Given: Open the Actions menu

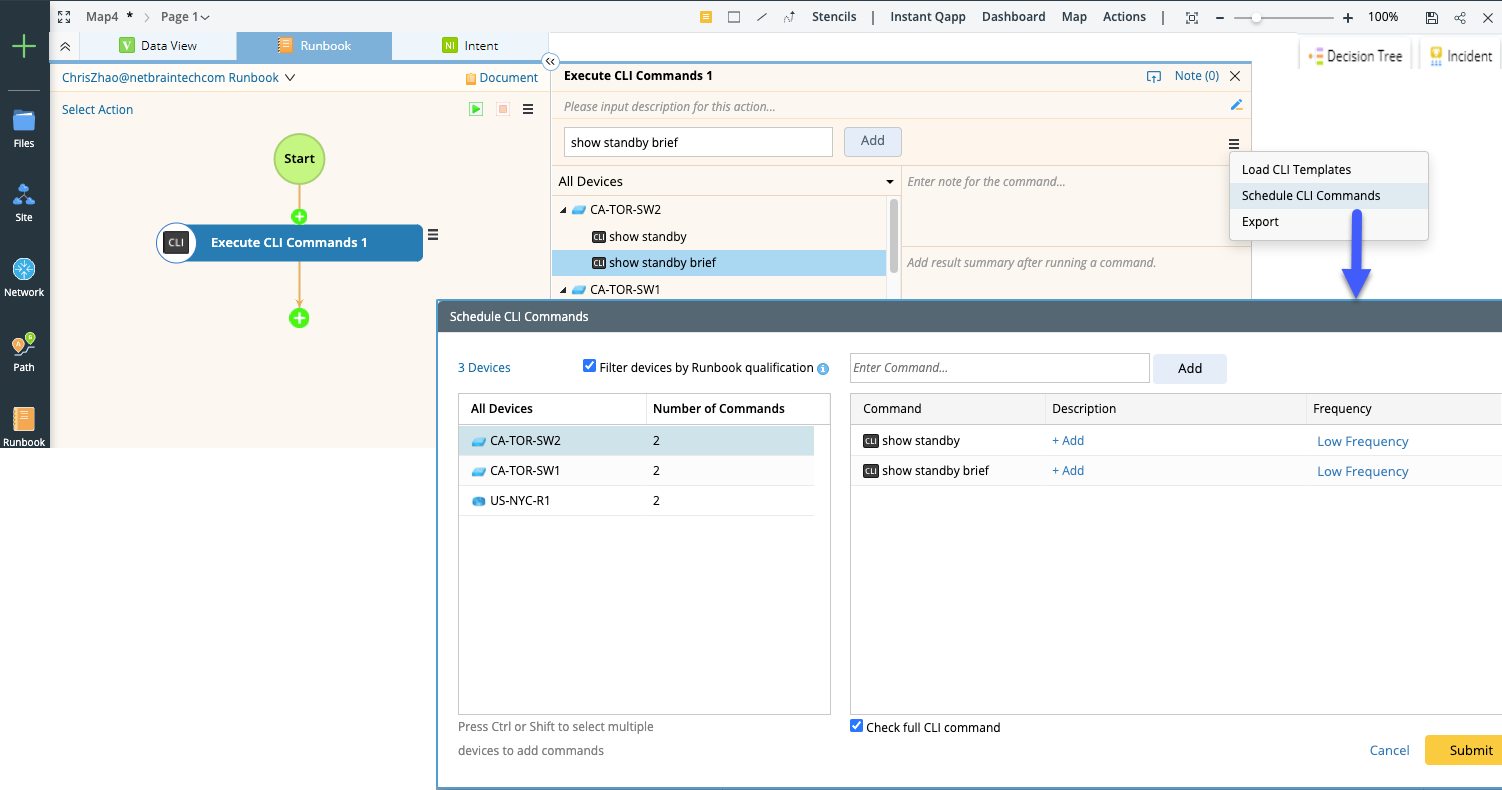Looking at the screenshot, I should click(x=1124, y=17).
